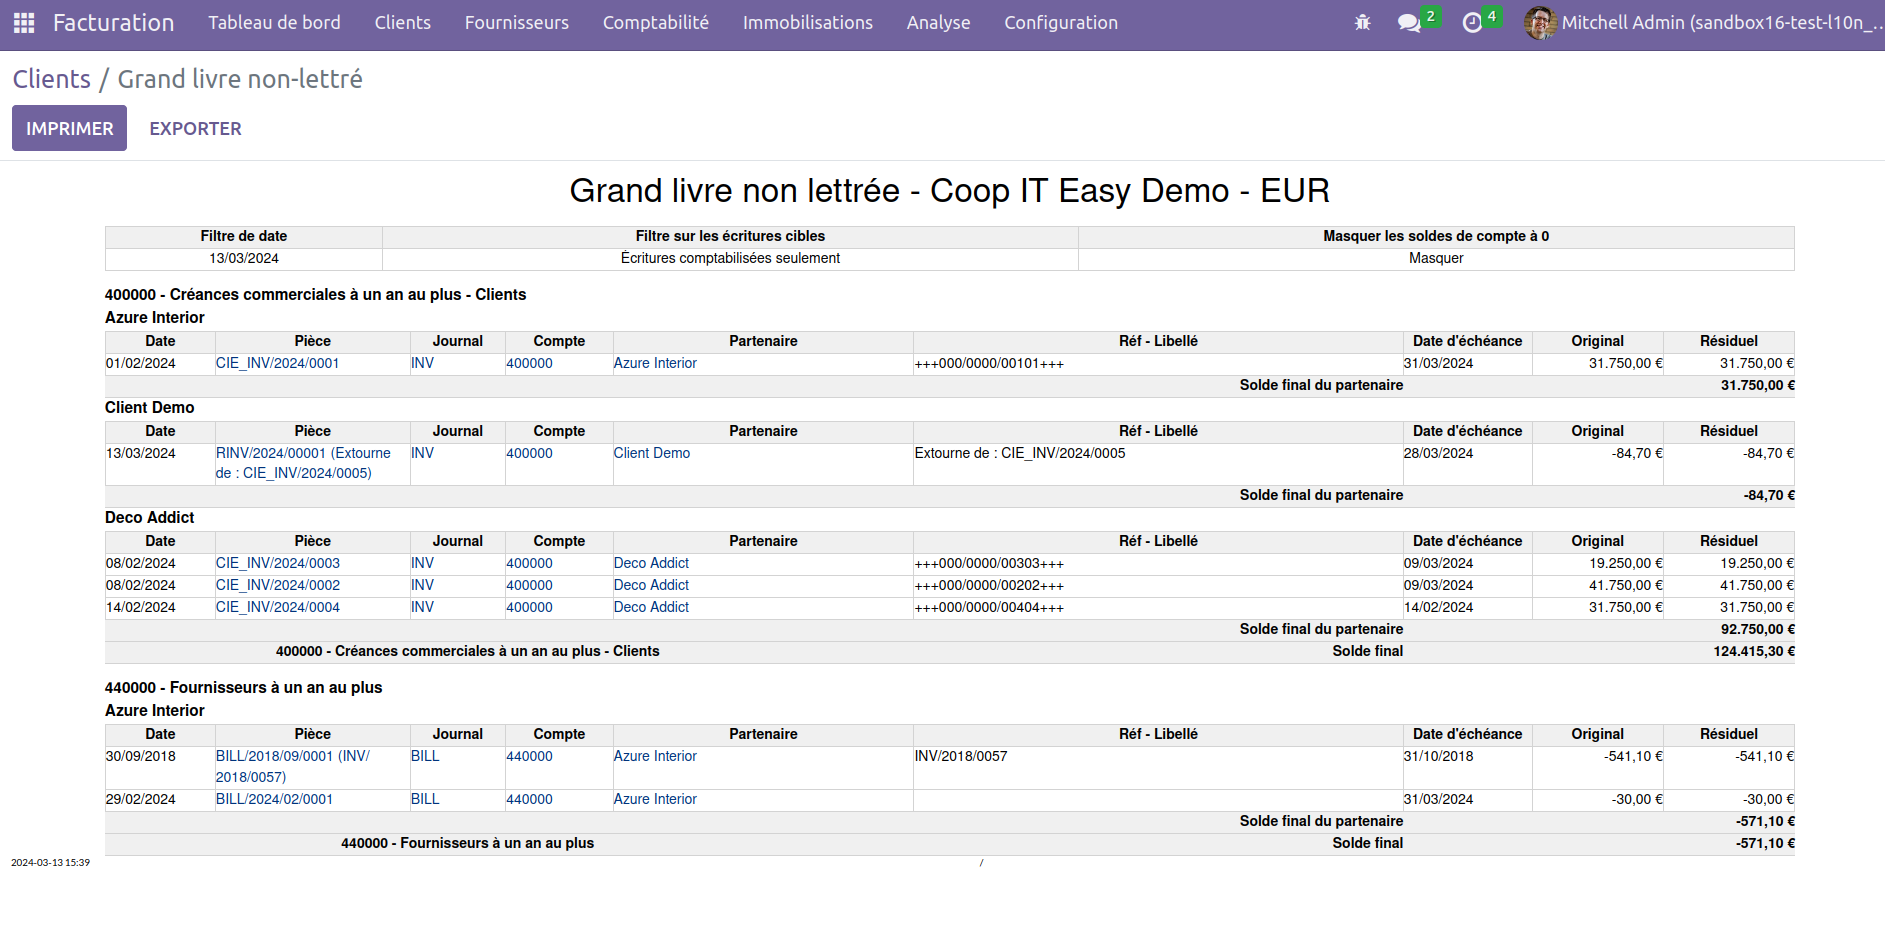Click report title Grand livre non lettrée
Image resolution: width=1885 pixels, height=934 pixels.
pos(949,190)
